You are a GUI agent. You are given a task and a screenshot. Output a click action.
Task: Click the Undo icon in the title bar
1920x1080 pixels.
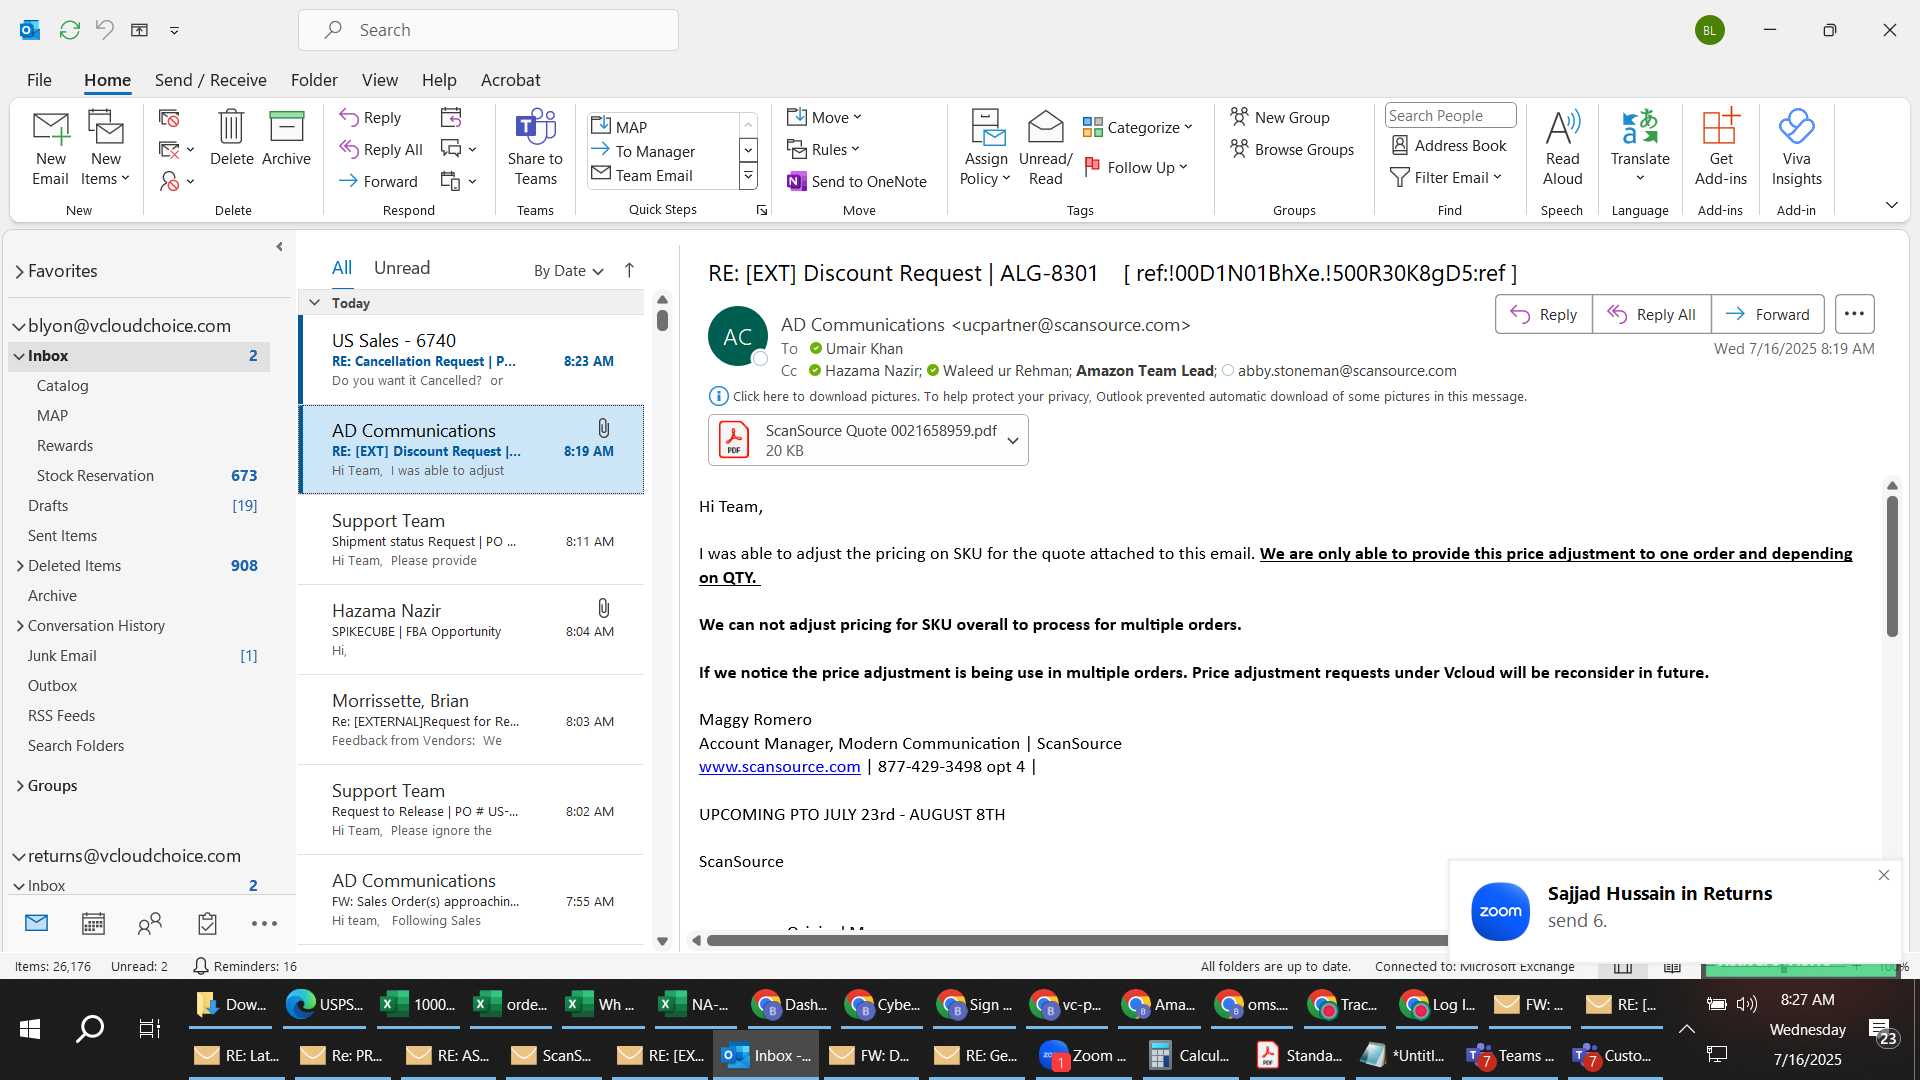pos(104,30)
